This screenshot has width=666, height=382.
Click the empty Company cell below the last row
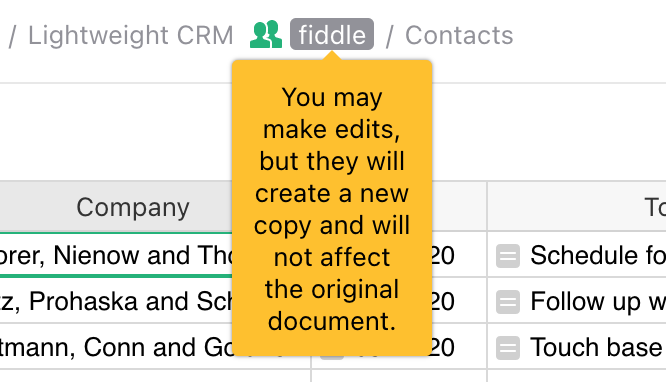pos(155,376)
